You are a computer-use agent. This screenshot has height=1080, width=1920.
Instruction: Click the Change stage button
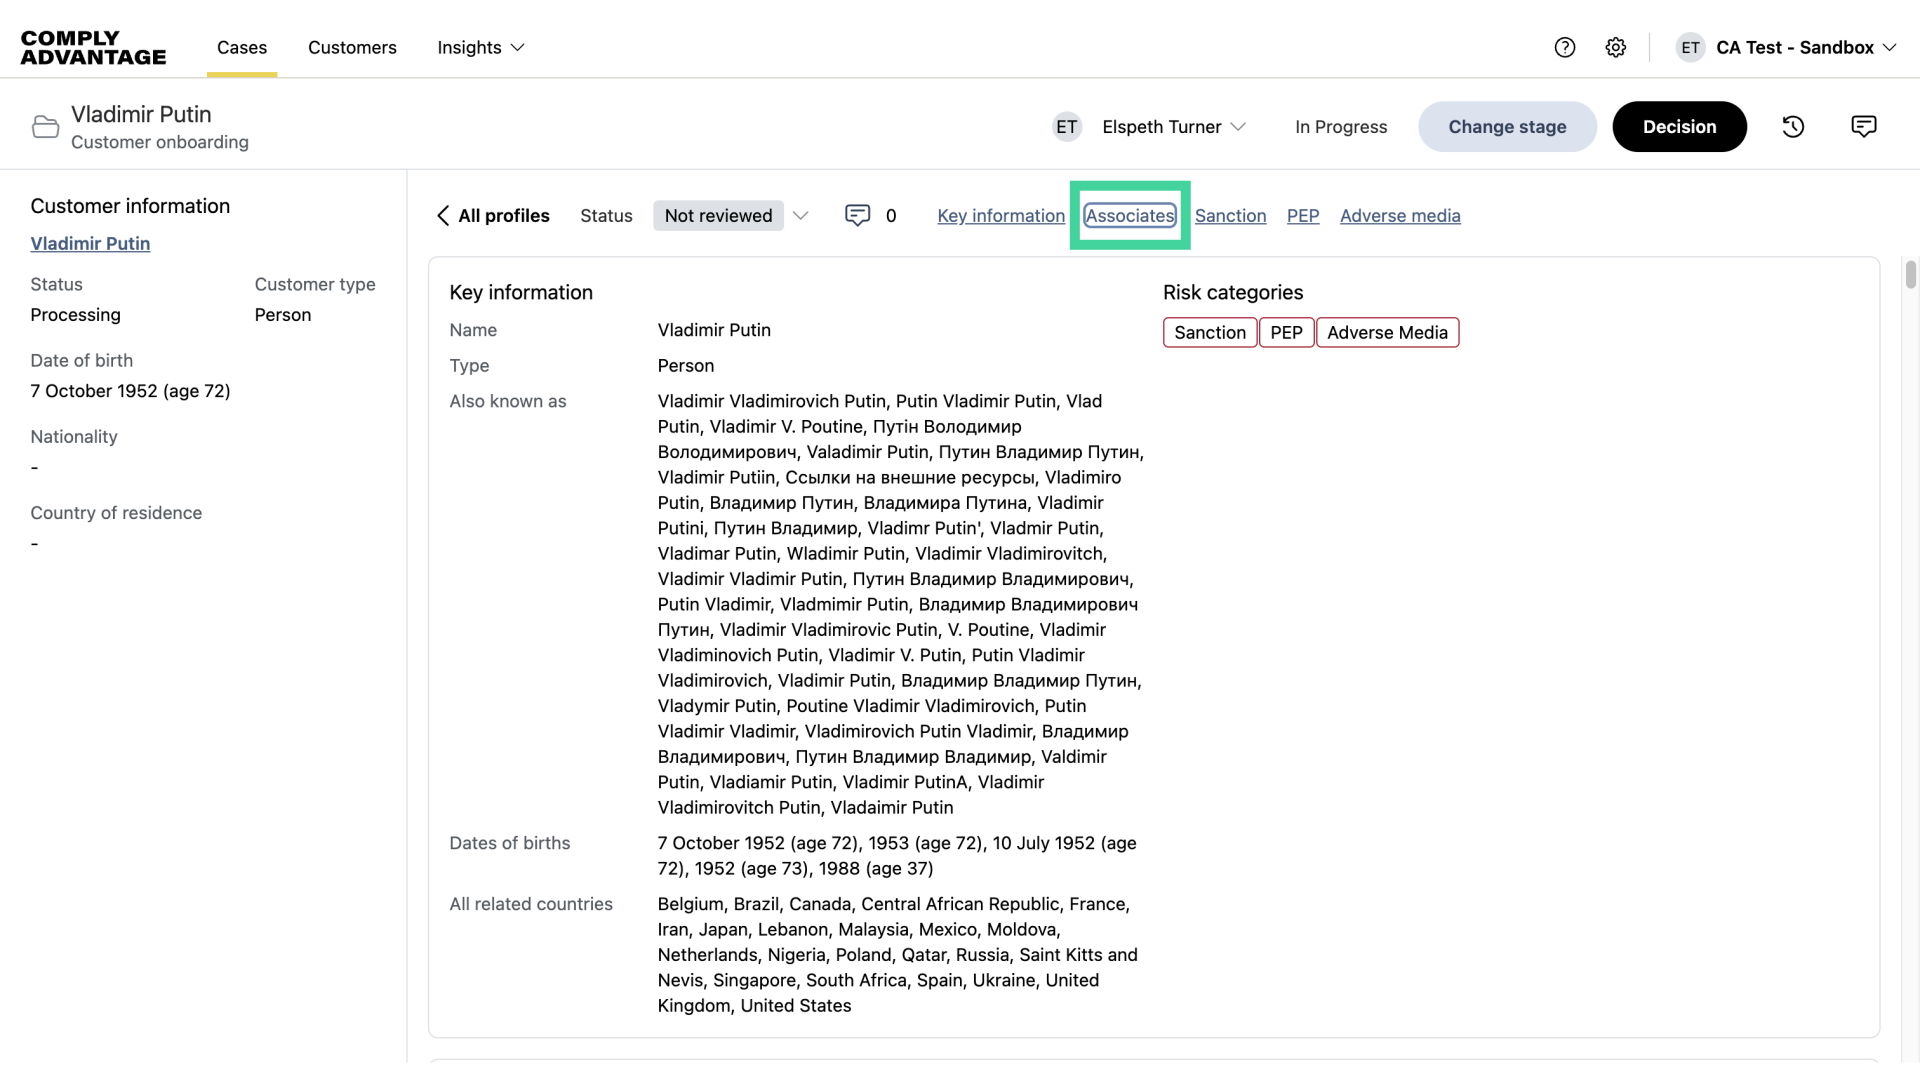pyautogui.click(x=1506, y=127)
